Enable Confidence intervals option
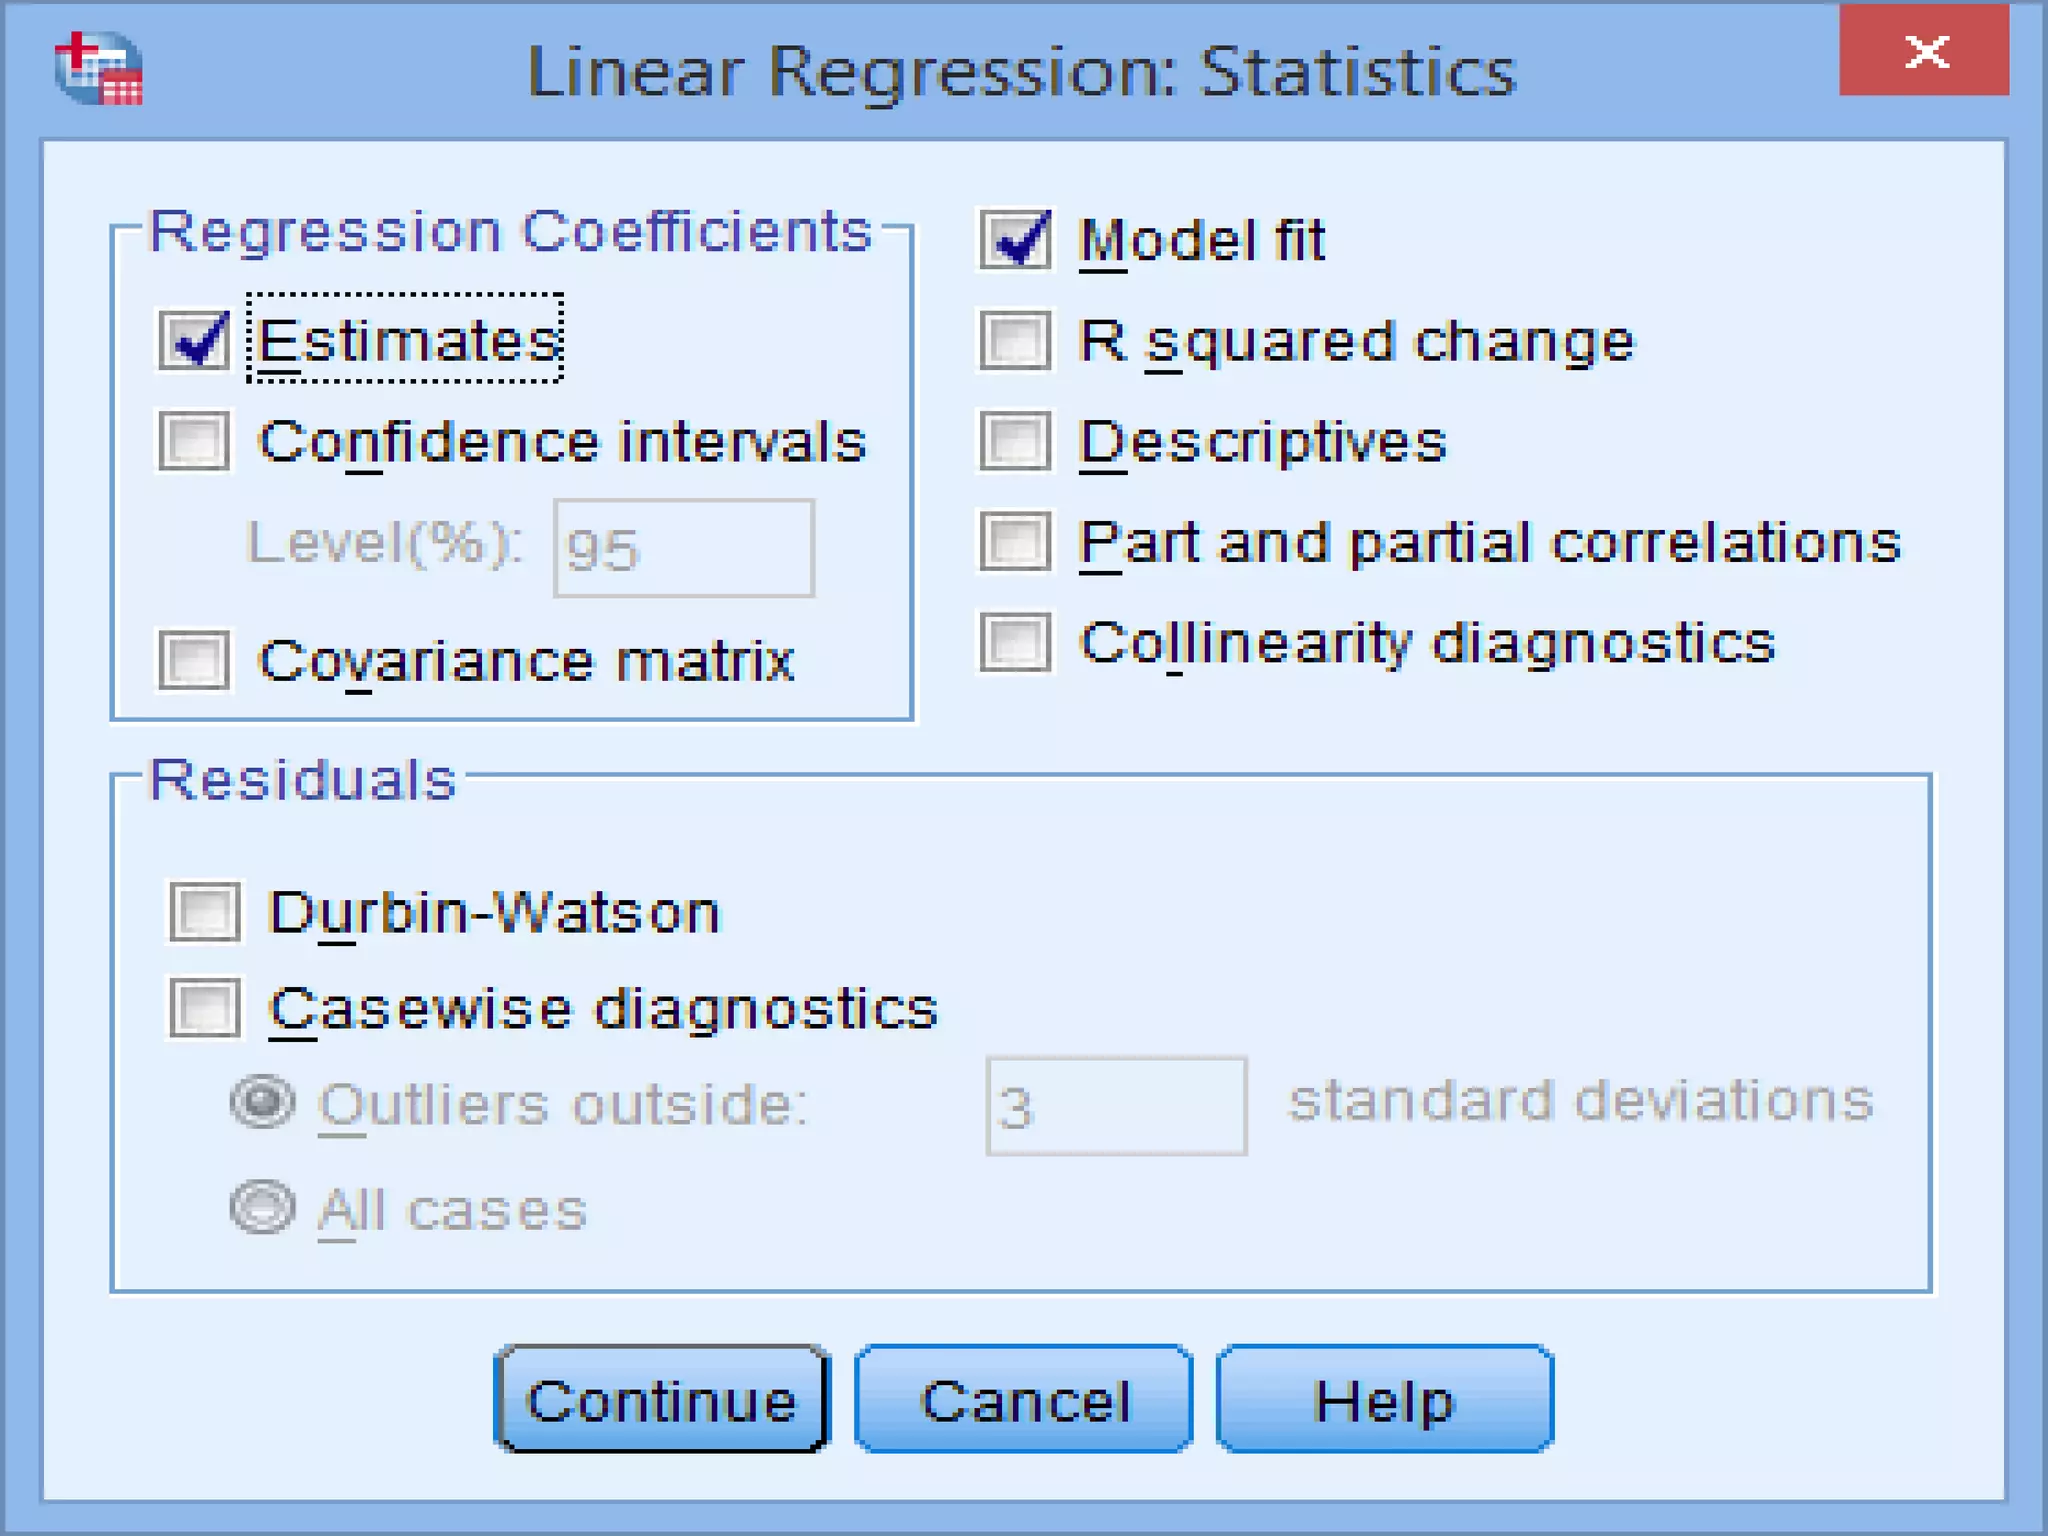The image size is (2048, 1536). point(194,441)
